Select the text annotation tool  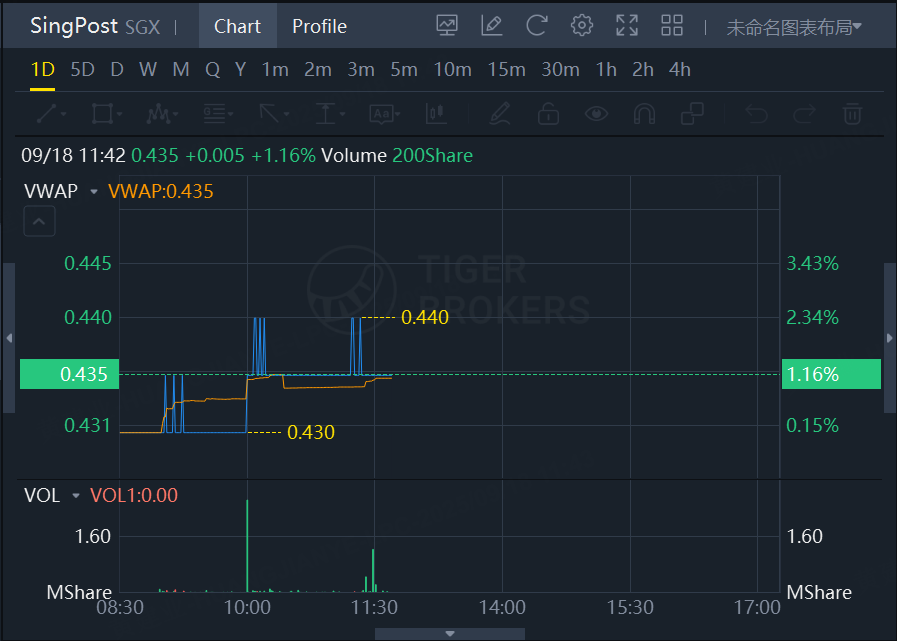pyautogui.click(x=384, y=113)
